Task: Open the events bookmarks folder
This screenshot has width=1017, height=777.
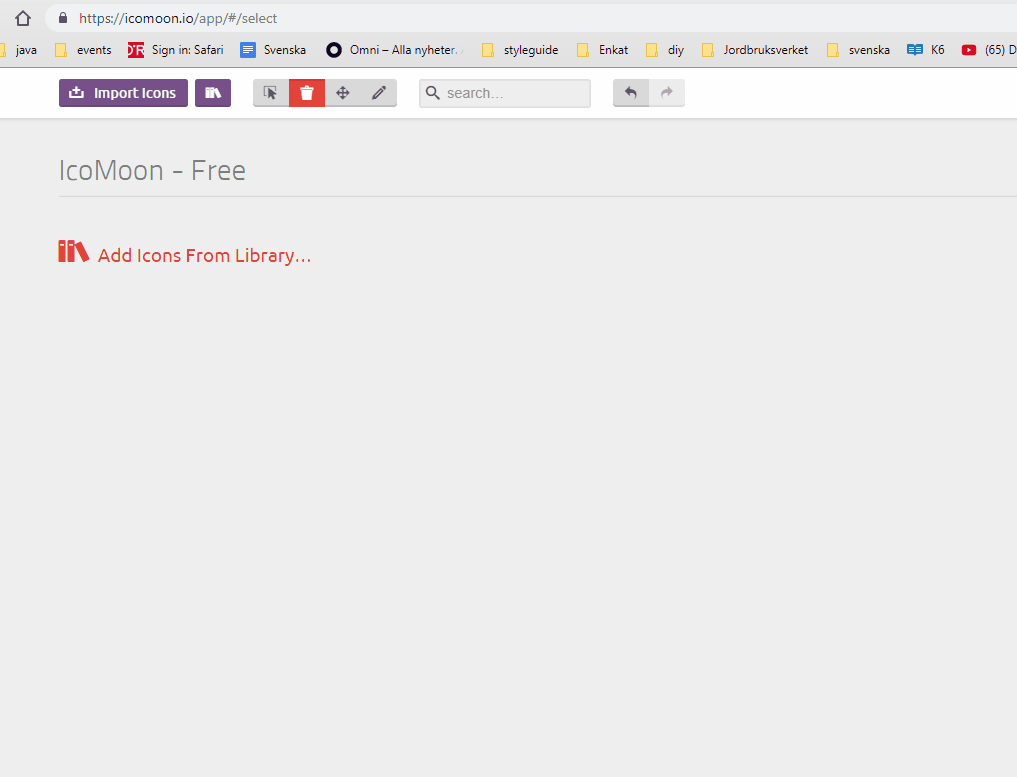Action: click(83, 50)
